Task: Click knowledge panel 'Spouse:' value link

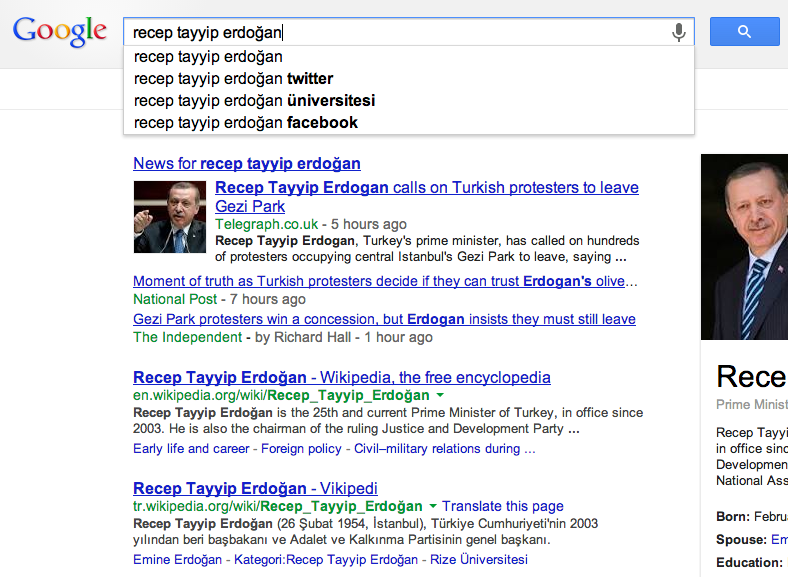Action: [x=779, y=539]
